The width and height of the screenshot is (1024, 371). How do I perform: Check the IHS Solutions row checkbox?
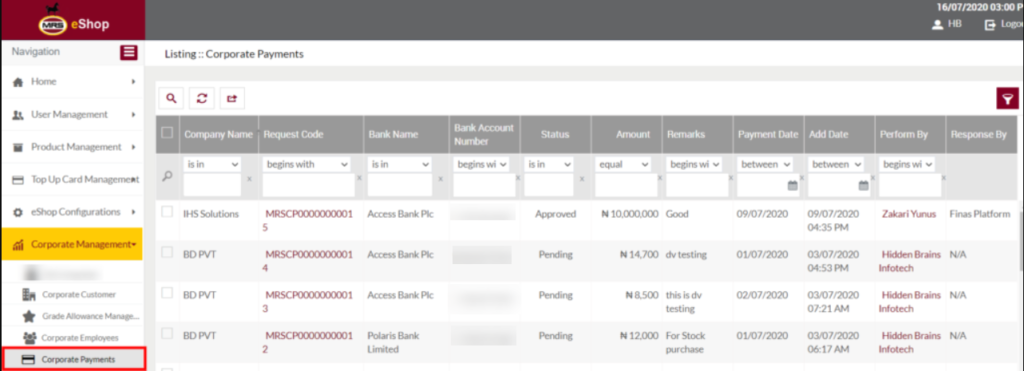[167, 212]
